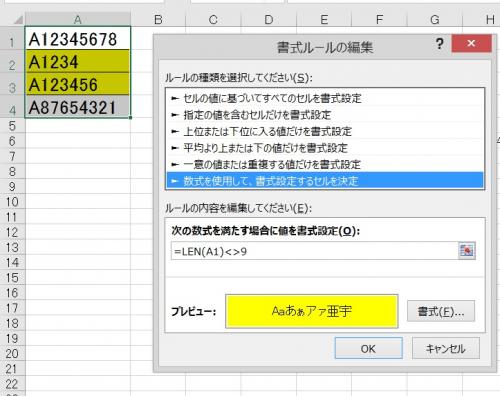The width and height of the screenshot is (500, 396).
Task: Select rule type 数式を使用して、書式設定するセルを決定
Action: pos(325,181)
